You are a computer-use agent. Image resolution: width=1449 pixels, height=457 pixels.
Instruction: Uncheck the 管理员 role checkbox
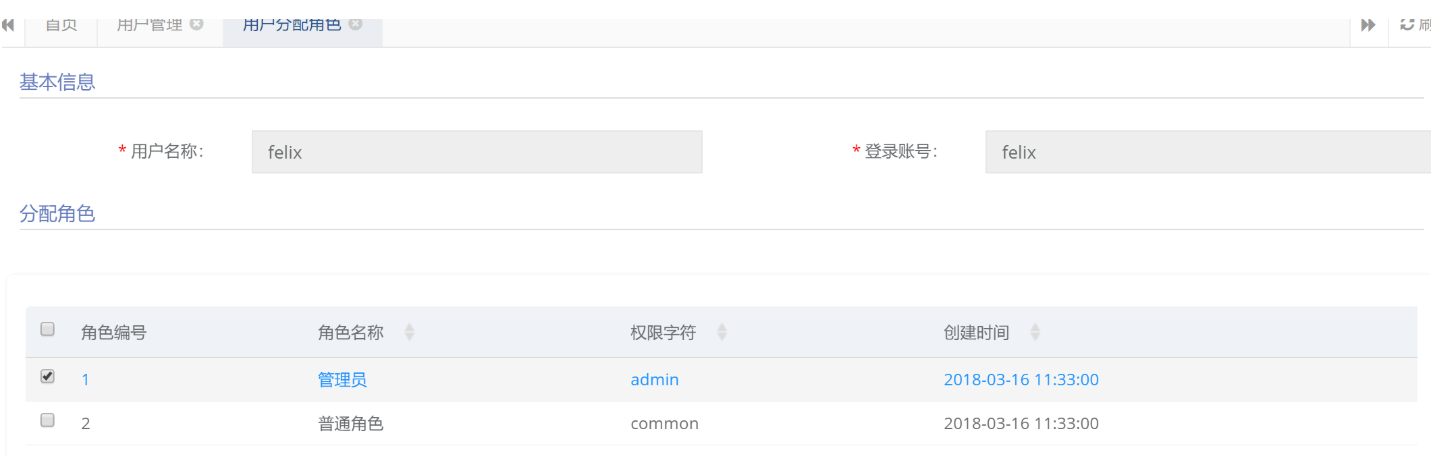(47, 377)
